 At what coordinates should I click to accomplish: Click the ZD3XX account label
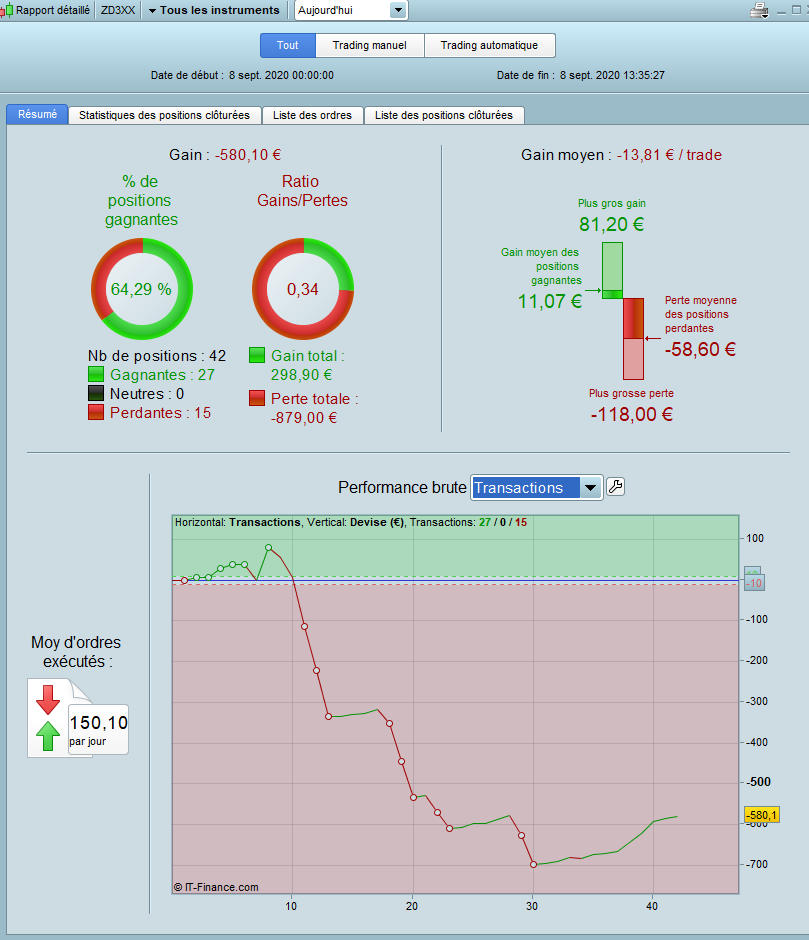click(x=118, y=10)
